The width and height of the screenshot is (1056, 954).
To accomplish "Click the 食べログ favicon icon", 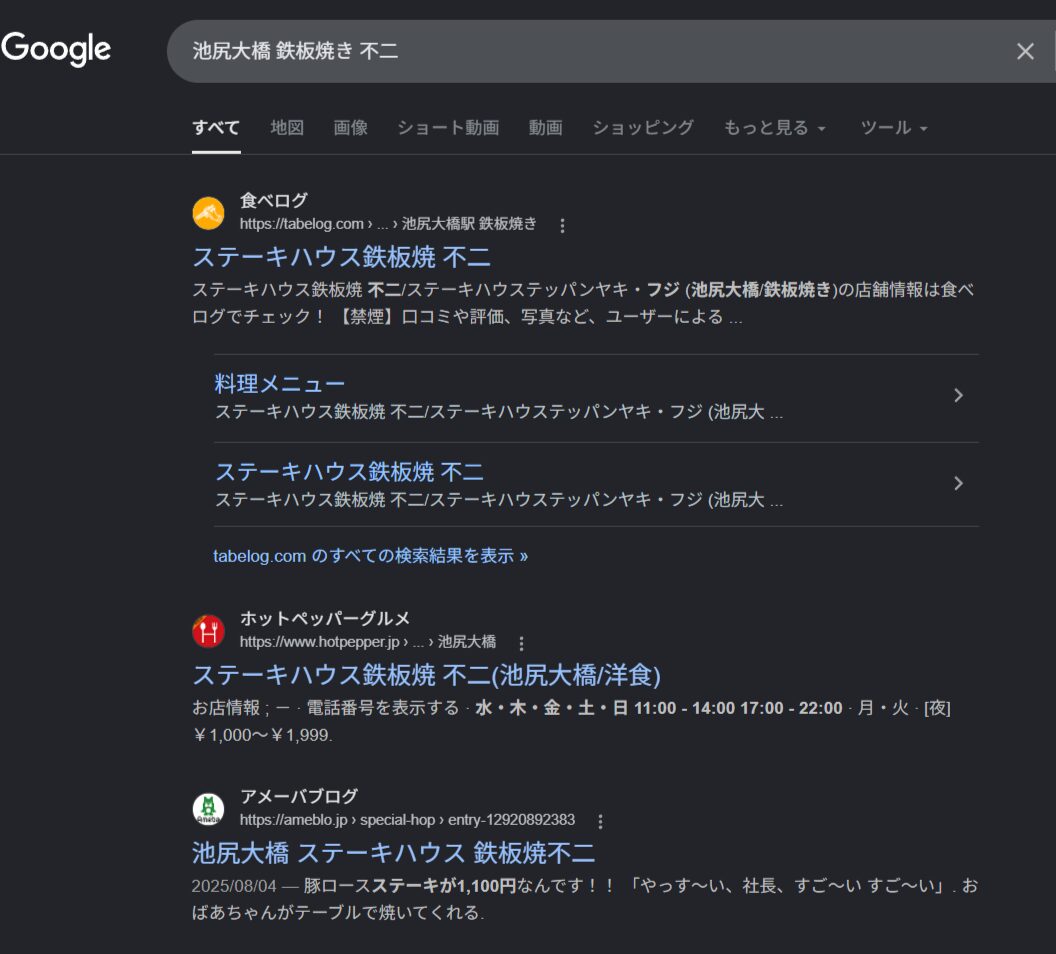I will 208,213.
